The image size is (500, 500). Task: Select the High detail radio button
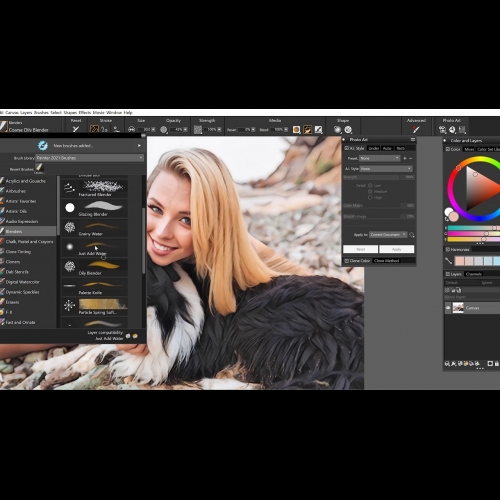point(370,198)
